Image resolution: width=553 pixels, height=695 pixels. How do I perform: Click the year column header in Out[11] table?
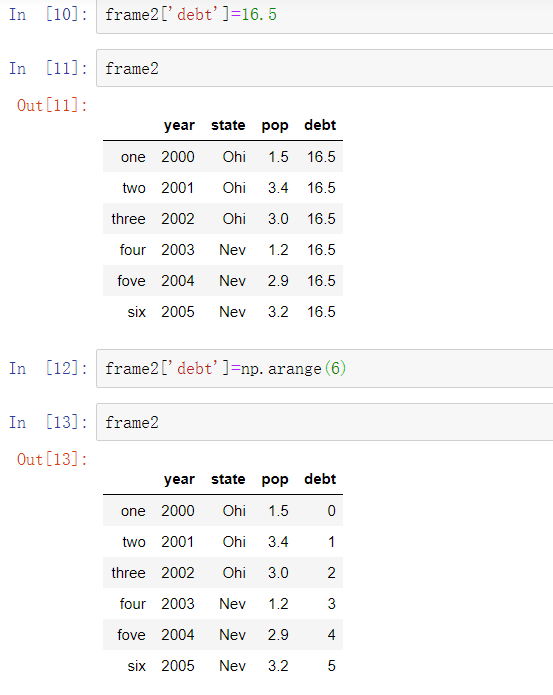click(x=179, y=125)
